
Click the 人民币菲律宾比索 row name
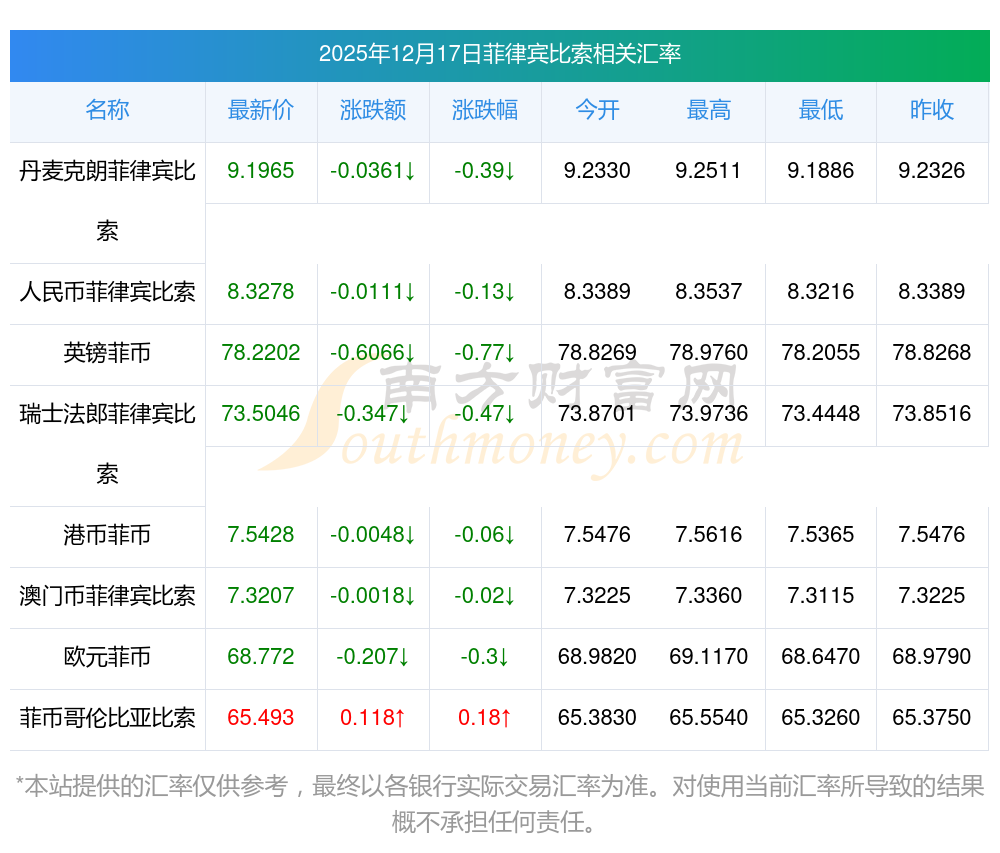click(x=107, y=292)
